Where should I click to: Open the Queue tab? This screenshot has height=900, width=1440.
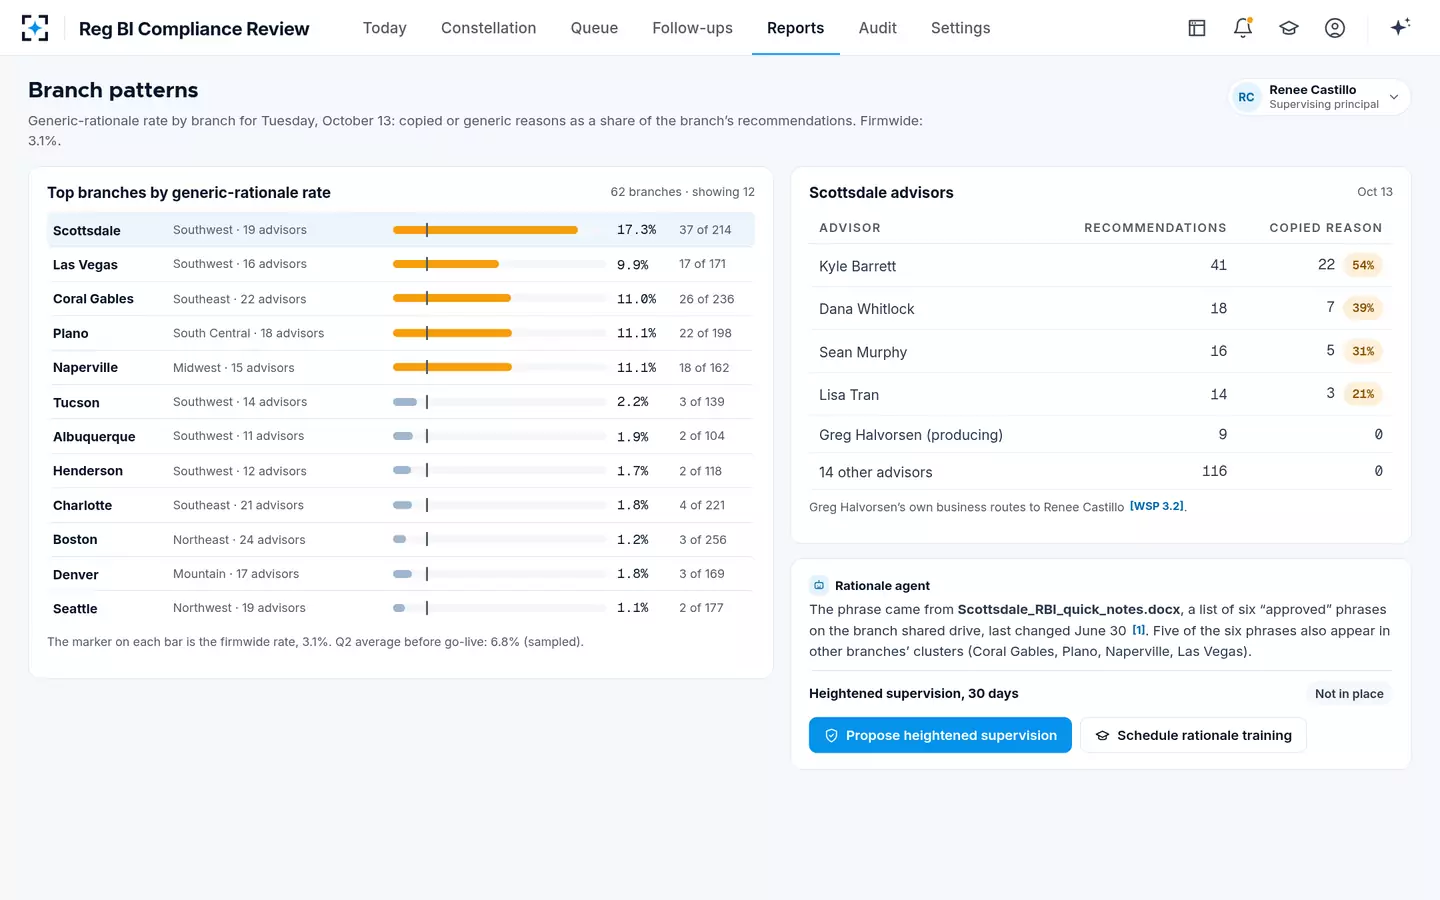pos(594,28)
